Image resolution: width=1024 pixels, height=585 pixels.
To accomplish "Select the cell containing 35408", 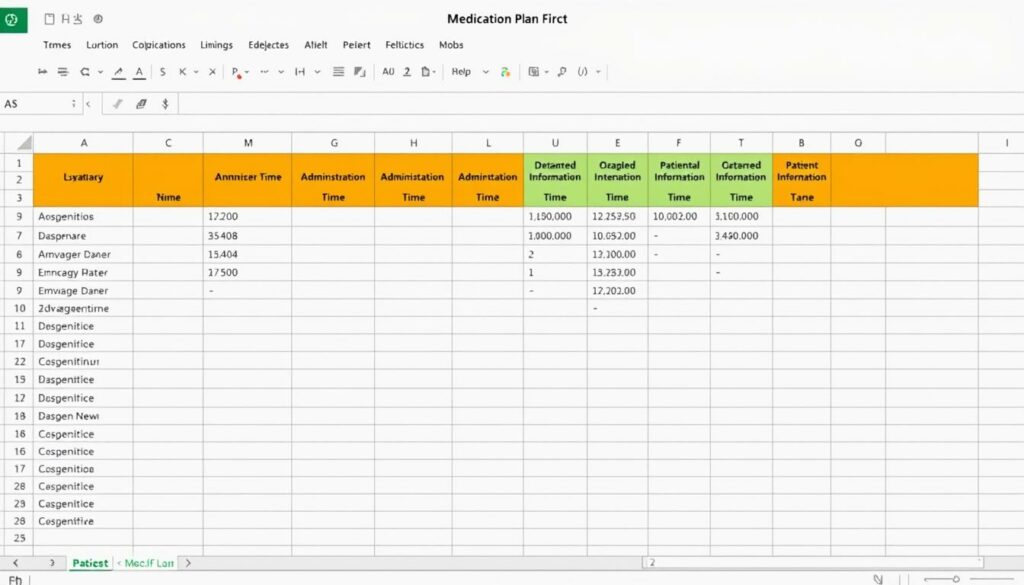I will coord(248,236).
